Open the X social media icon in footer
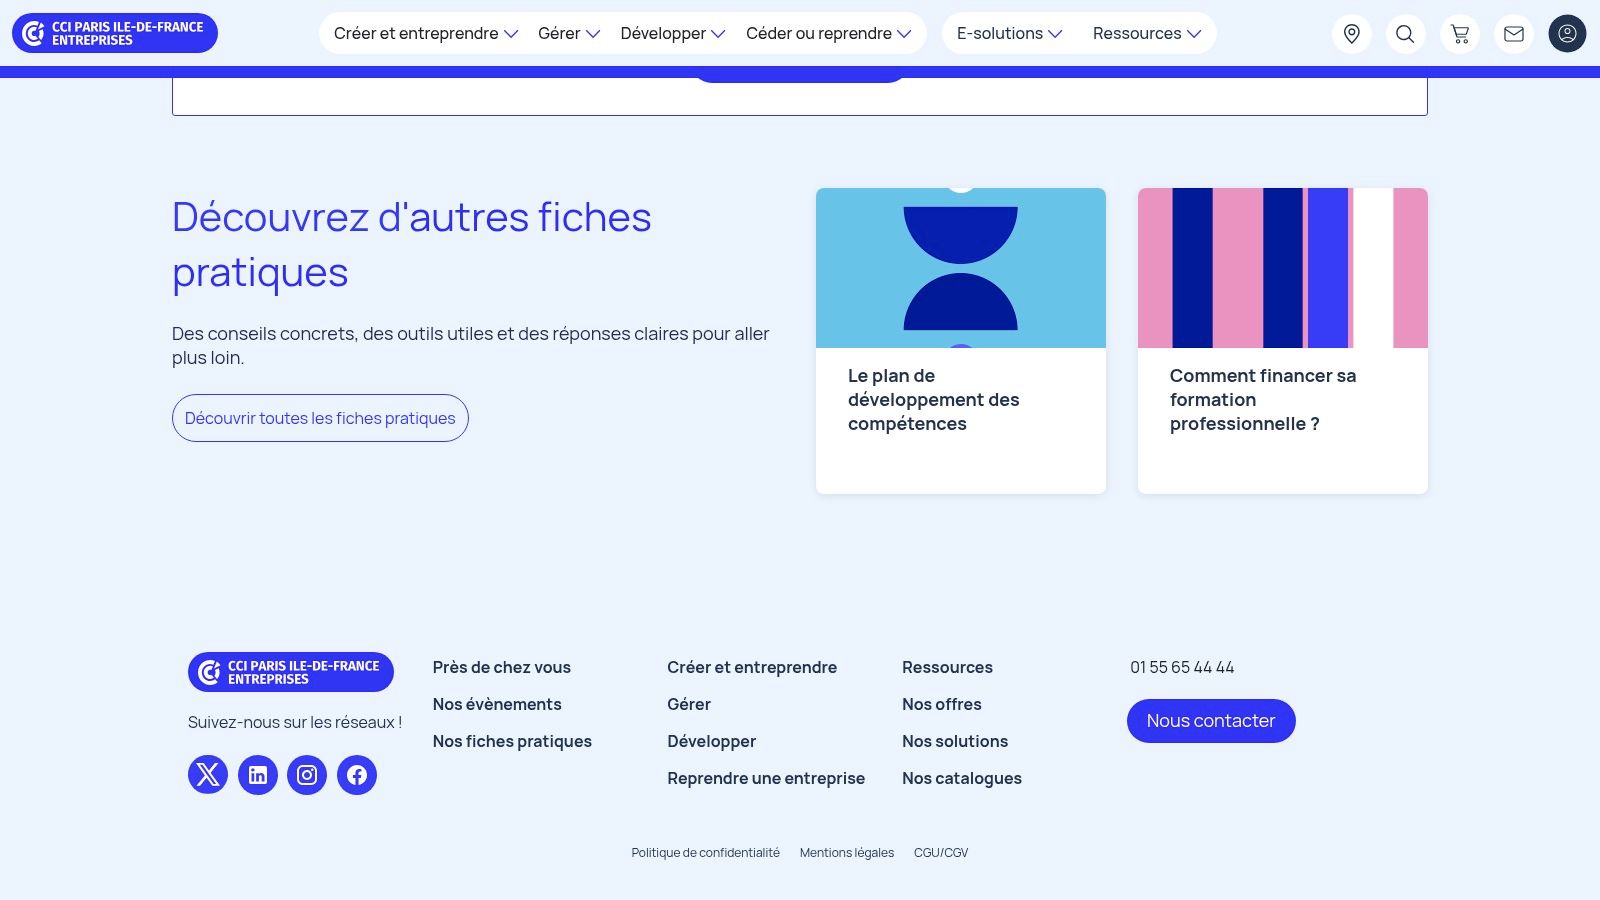This screenshot has width=1600, height=900. (x=207, y=774)
